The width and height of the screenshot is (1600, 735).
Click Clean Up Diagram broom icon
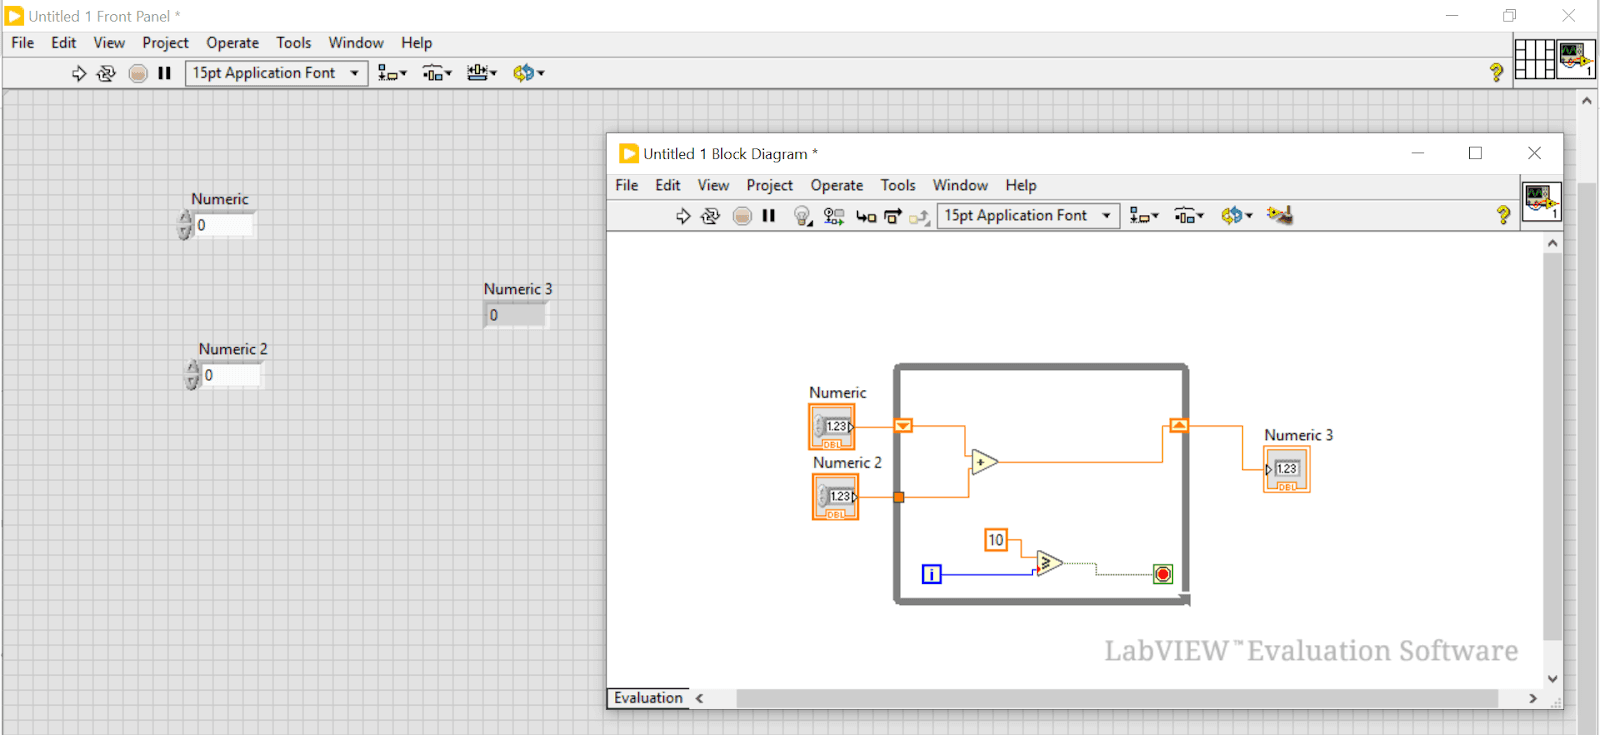coord(1280,216)
